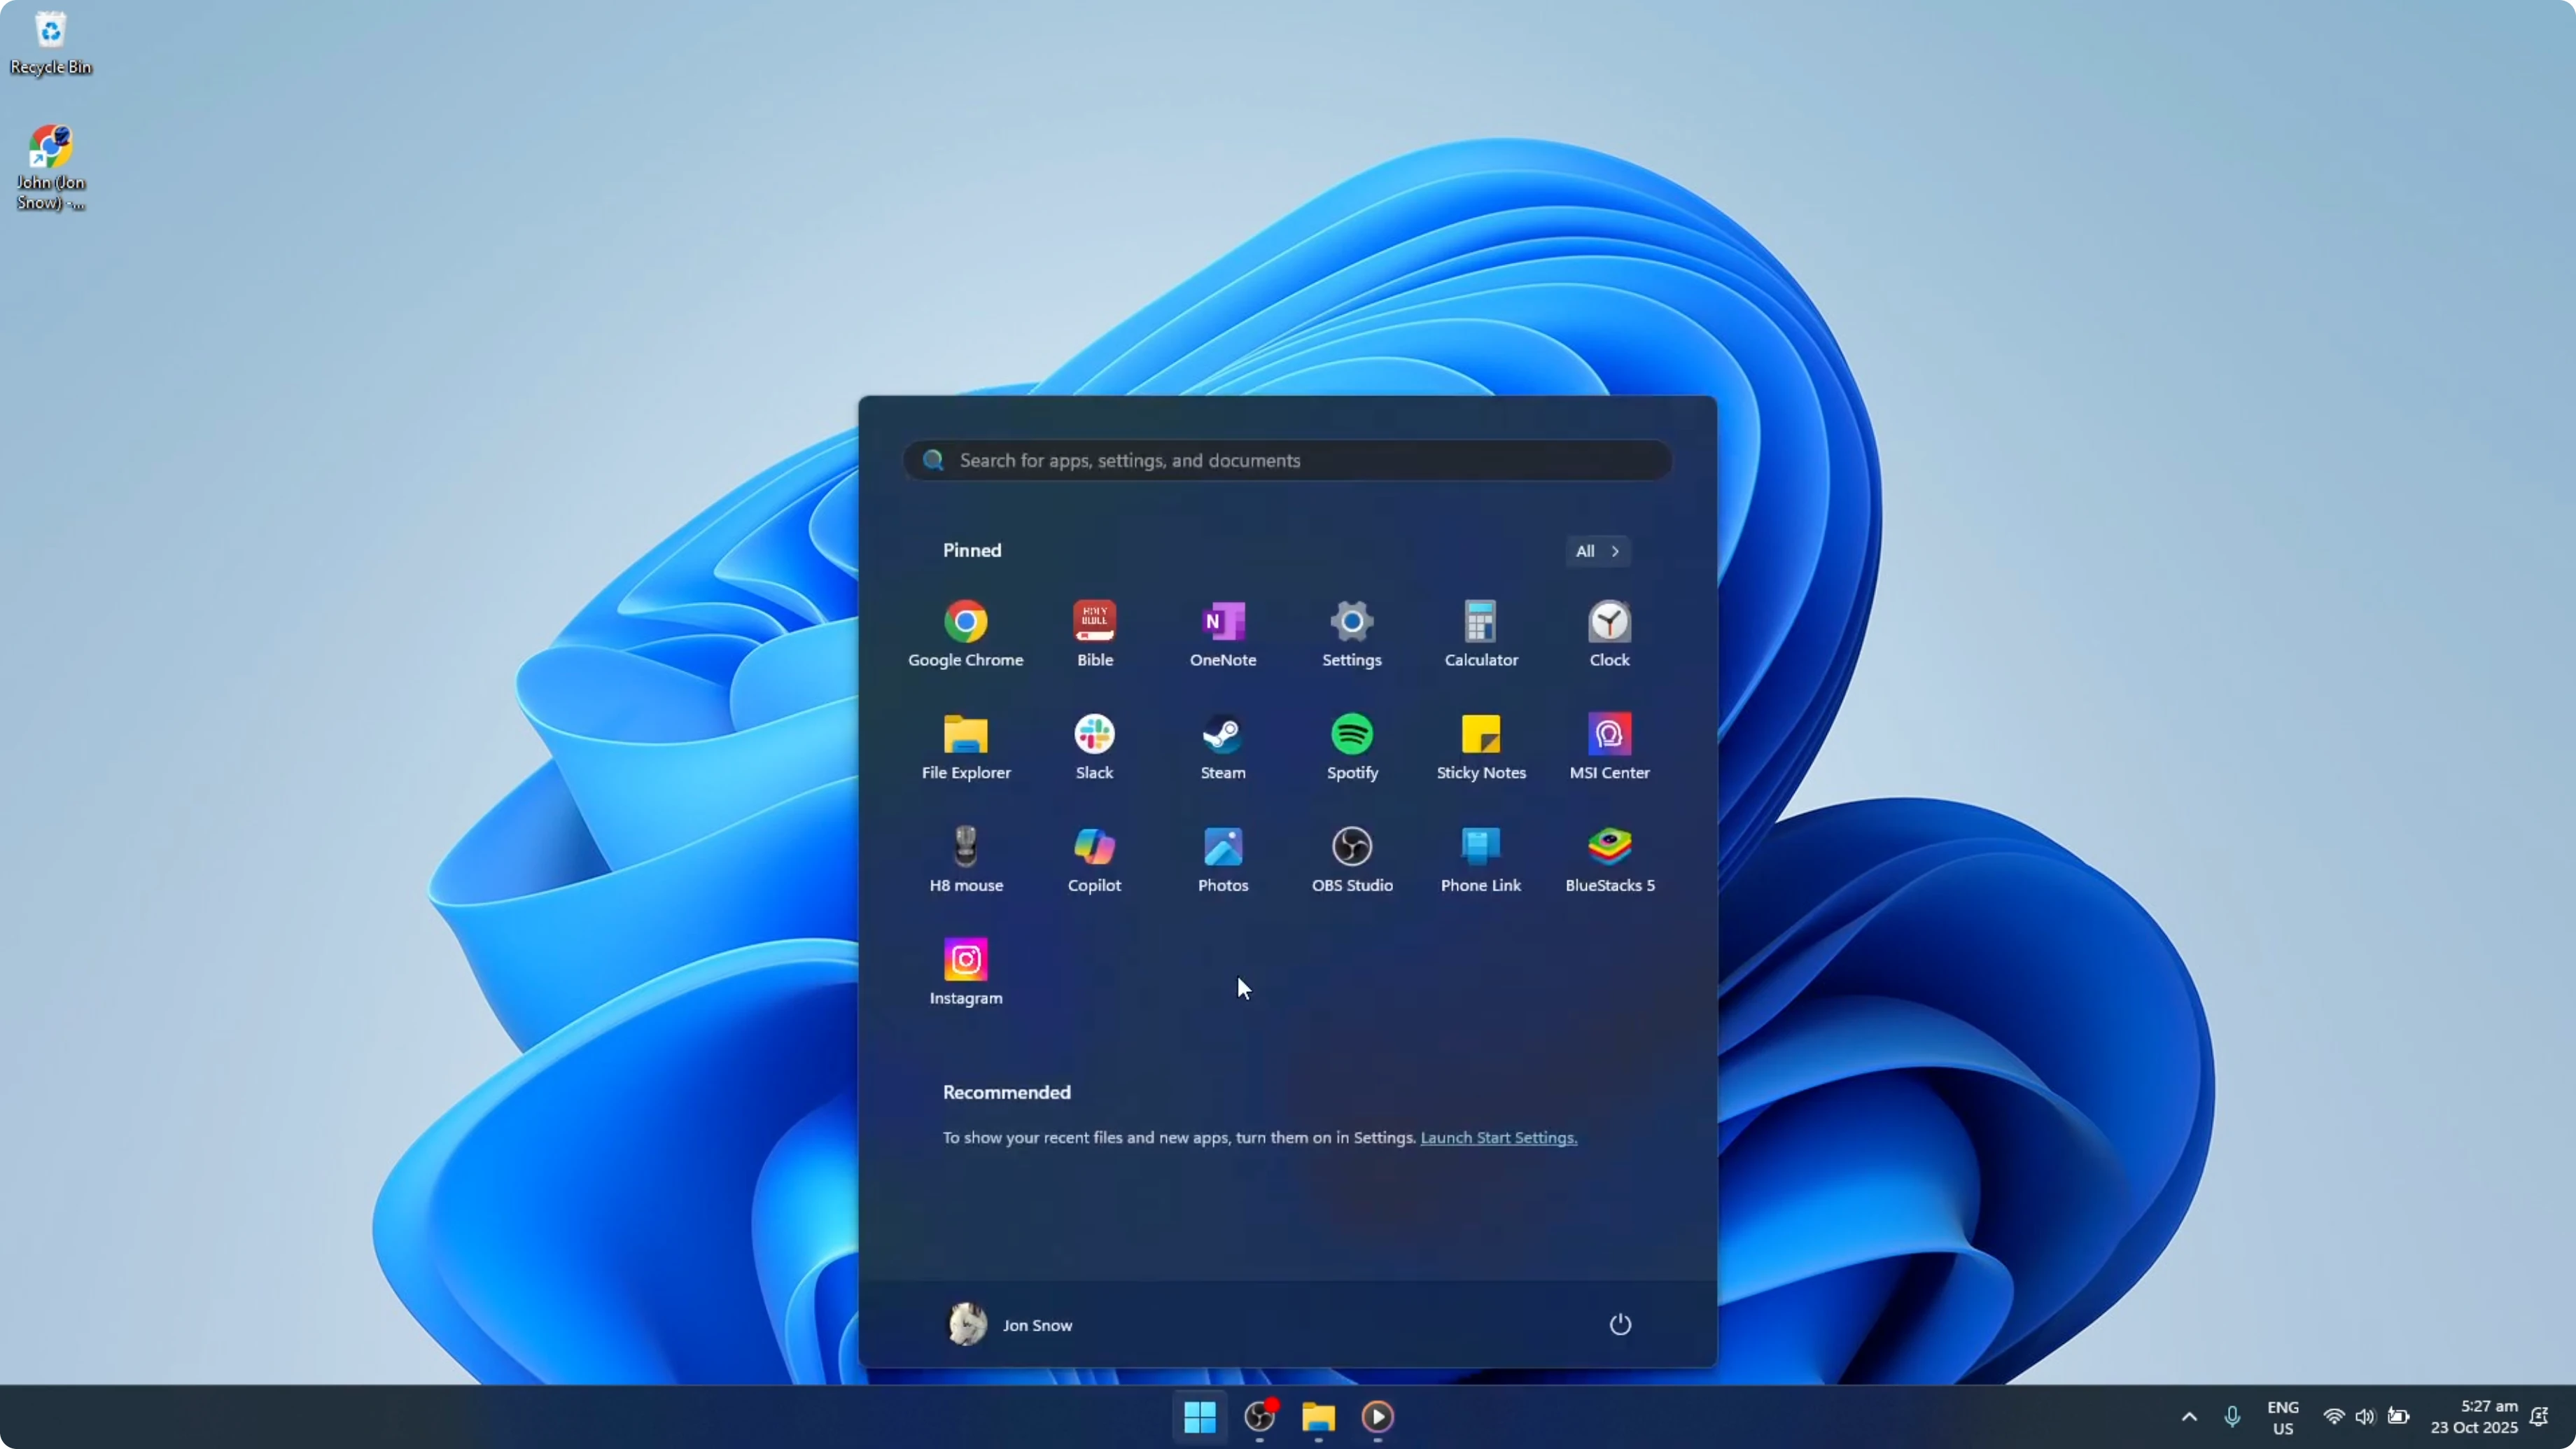
Task: Open the Photos app
Action: pos(1222,860)
